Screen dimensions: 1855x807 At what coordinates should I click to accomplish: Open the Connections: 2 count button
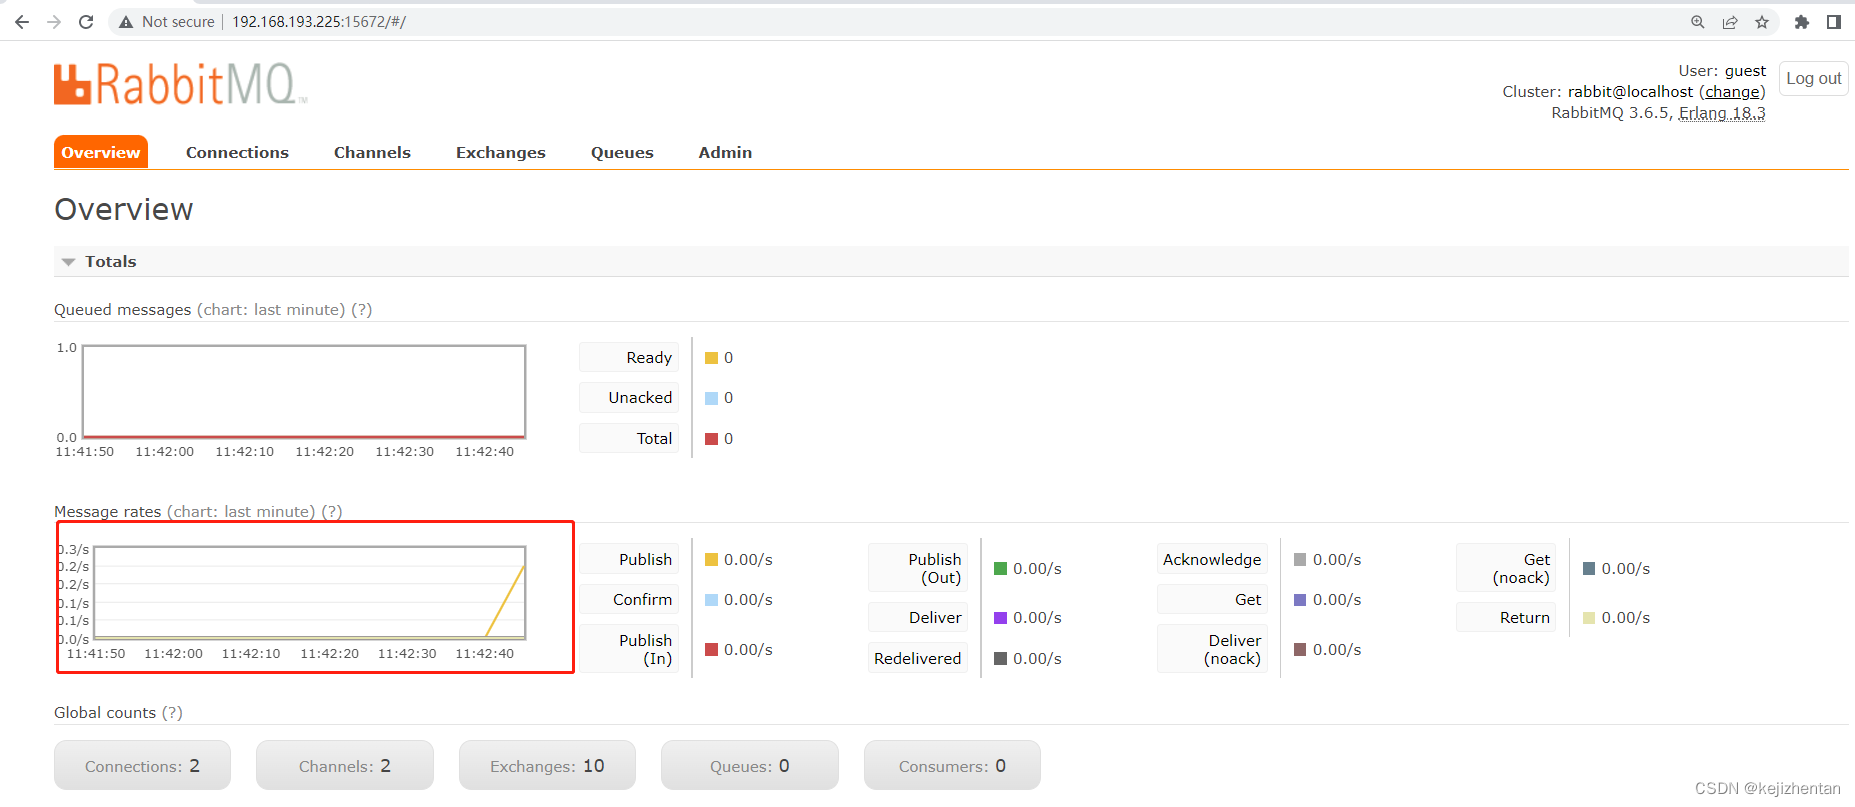click(x=142, y=766)
